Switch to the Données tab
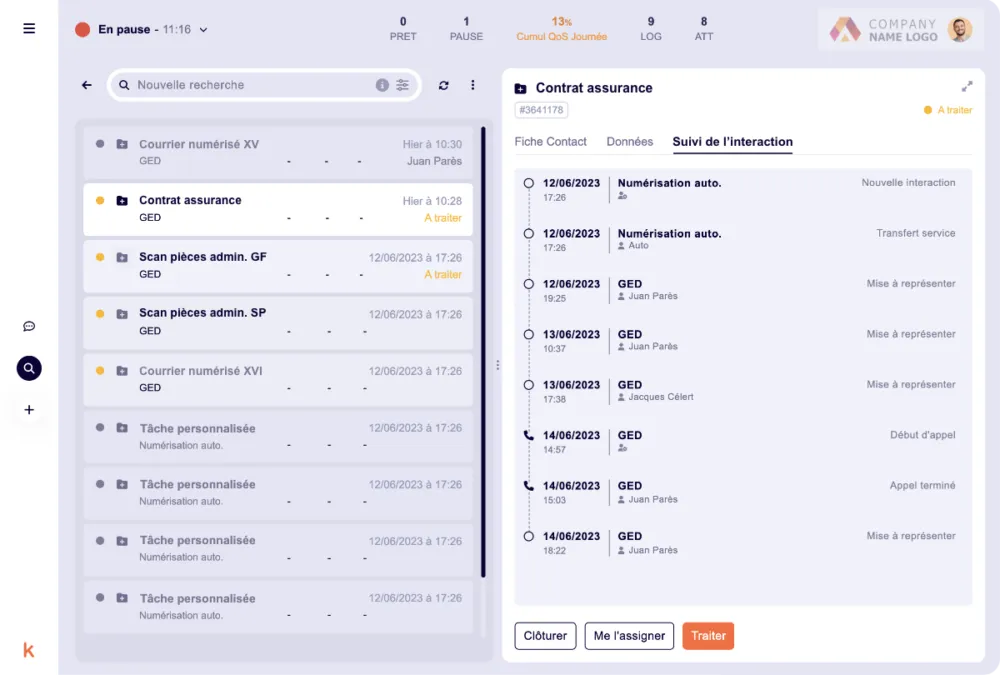1000x675 pixels. point(630,142)
